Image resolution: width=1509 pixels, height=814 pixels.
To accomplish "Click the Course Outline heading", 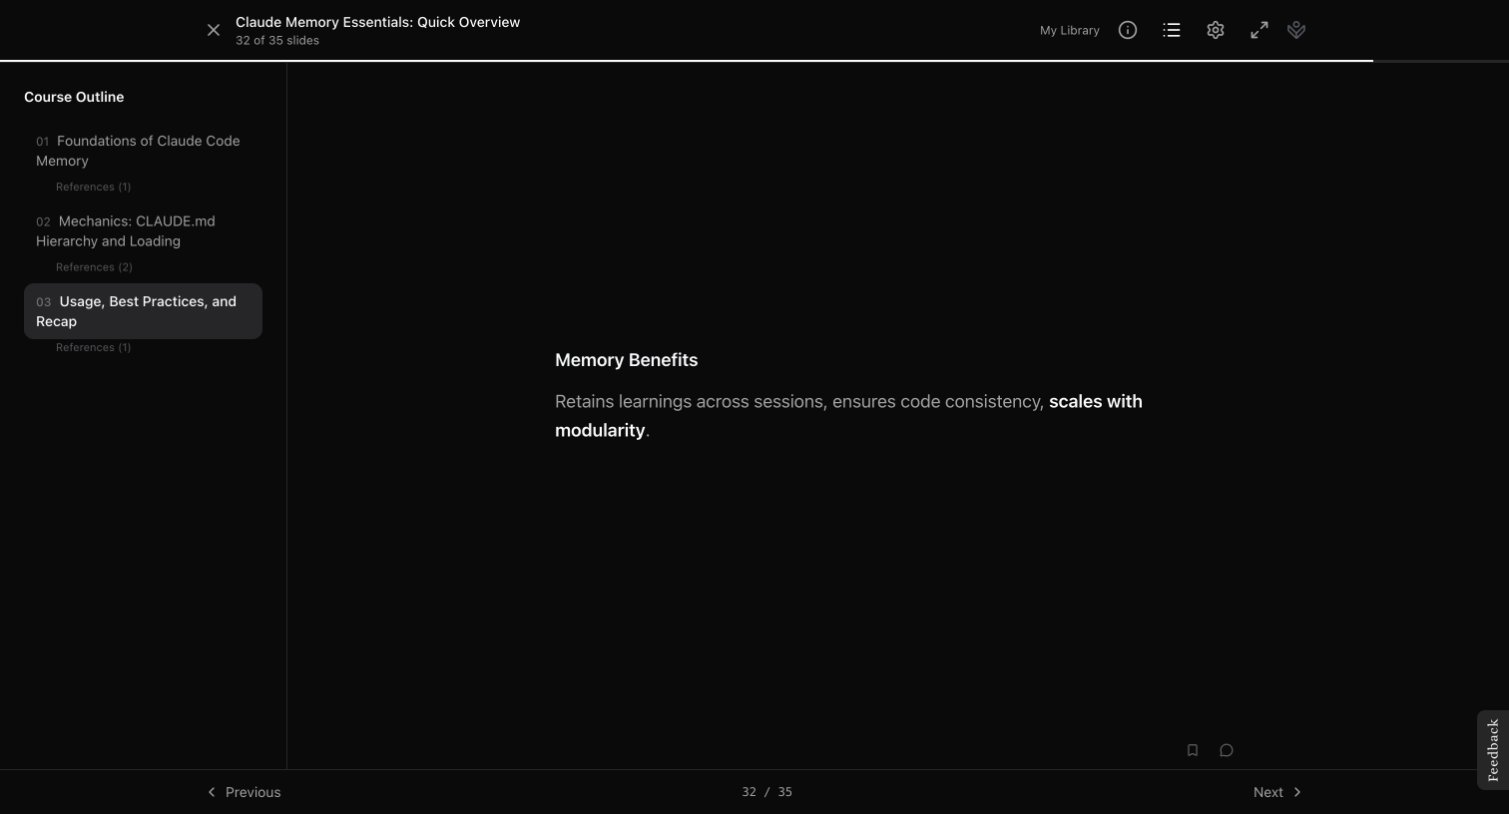I will pyautogui.click(x=74, y=97).
